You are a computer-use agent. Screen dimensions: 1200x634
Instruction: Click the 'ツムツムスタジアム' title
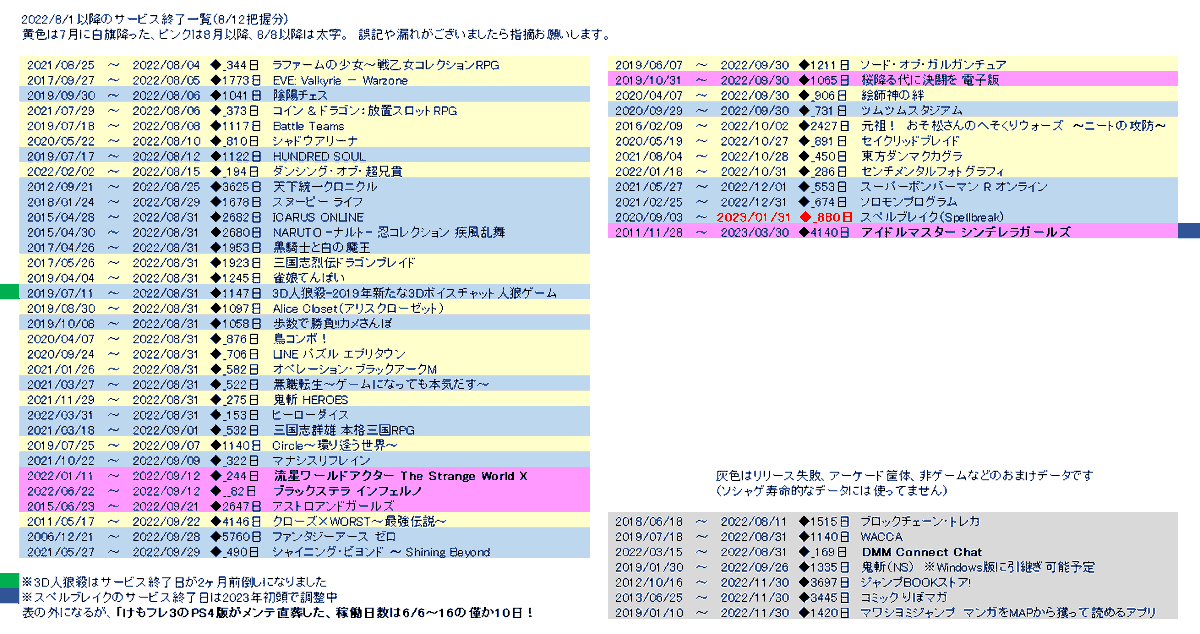pos(911,110)
